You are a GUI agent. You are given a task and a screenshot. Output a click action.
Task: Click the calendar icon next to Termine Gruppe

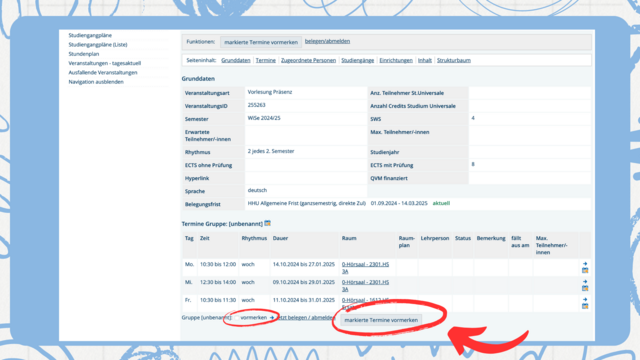pos(267,223)
